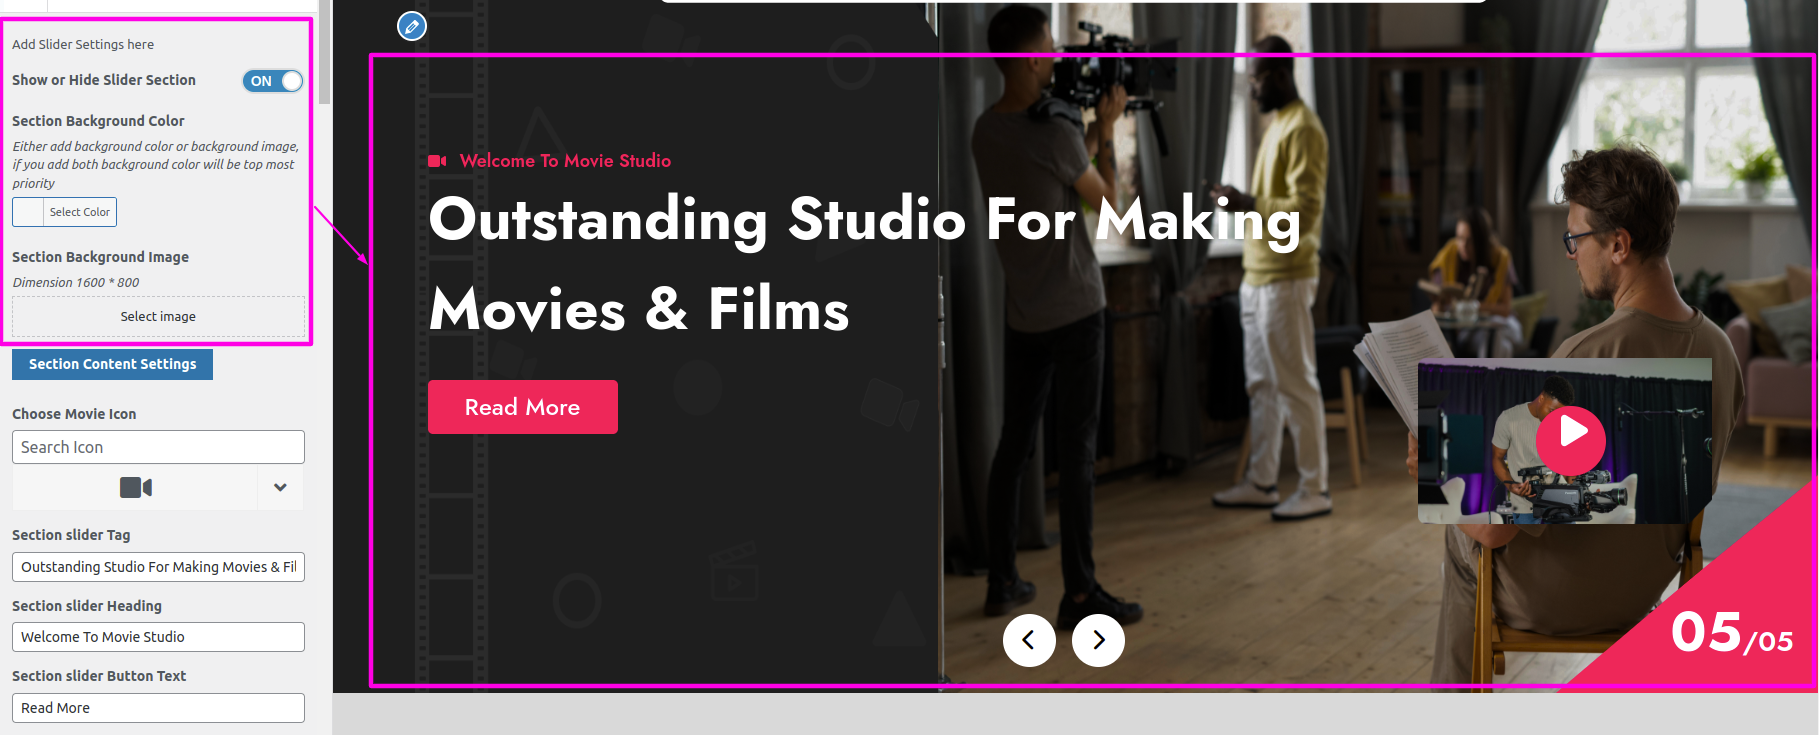
Task: Click the customizer panel scrollbar
Action: point(325,52)
